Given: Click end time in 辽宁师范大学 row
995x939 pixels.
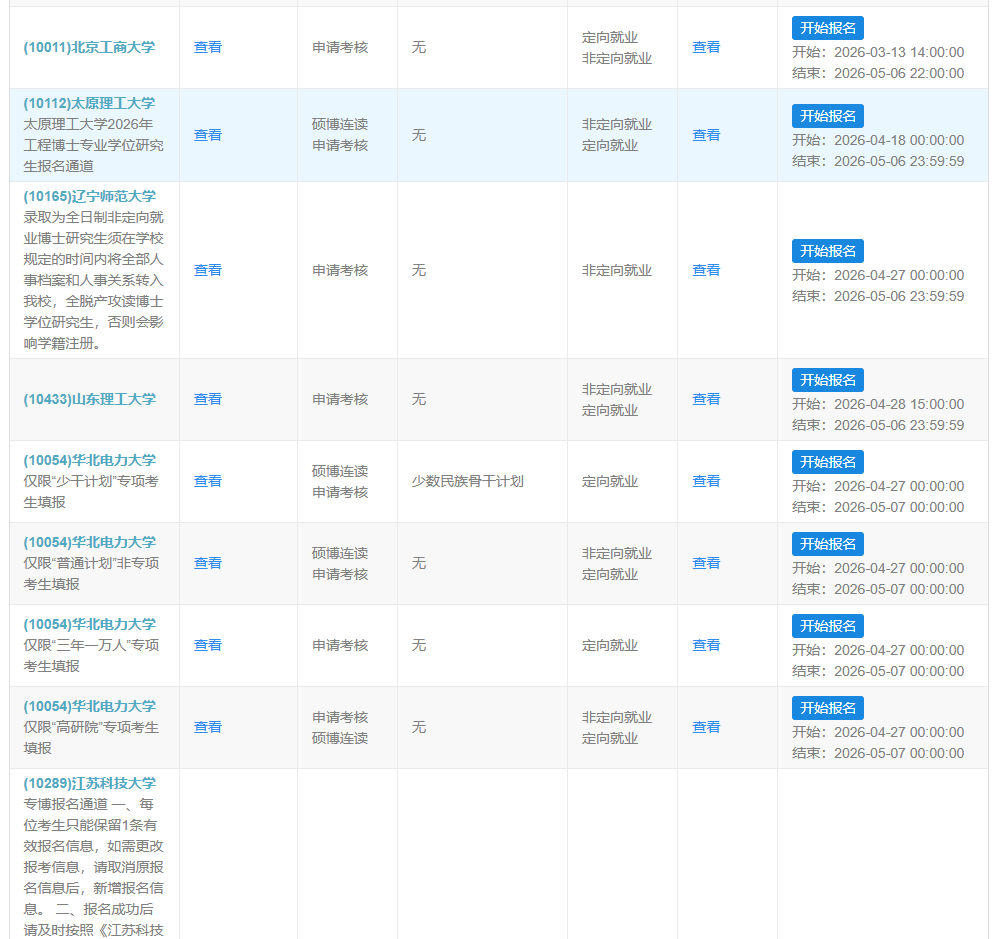Looking at the screenshot, I should [899, 297].
